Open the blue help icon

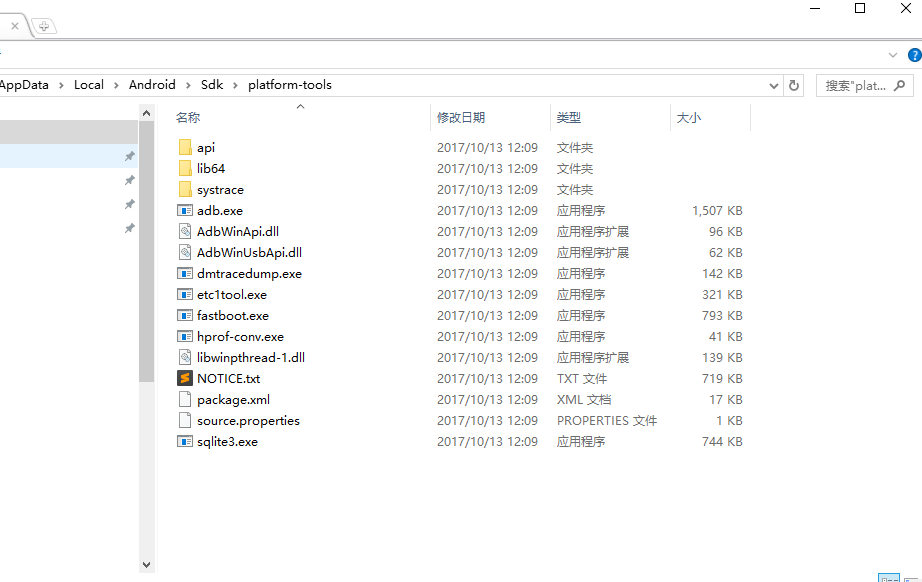914,55
